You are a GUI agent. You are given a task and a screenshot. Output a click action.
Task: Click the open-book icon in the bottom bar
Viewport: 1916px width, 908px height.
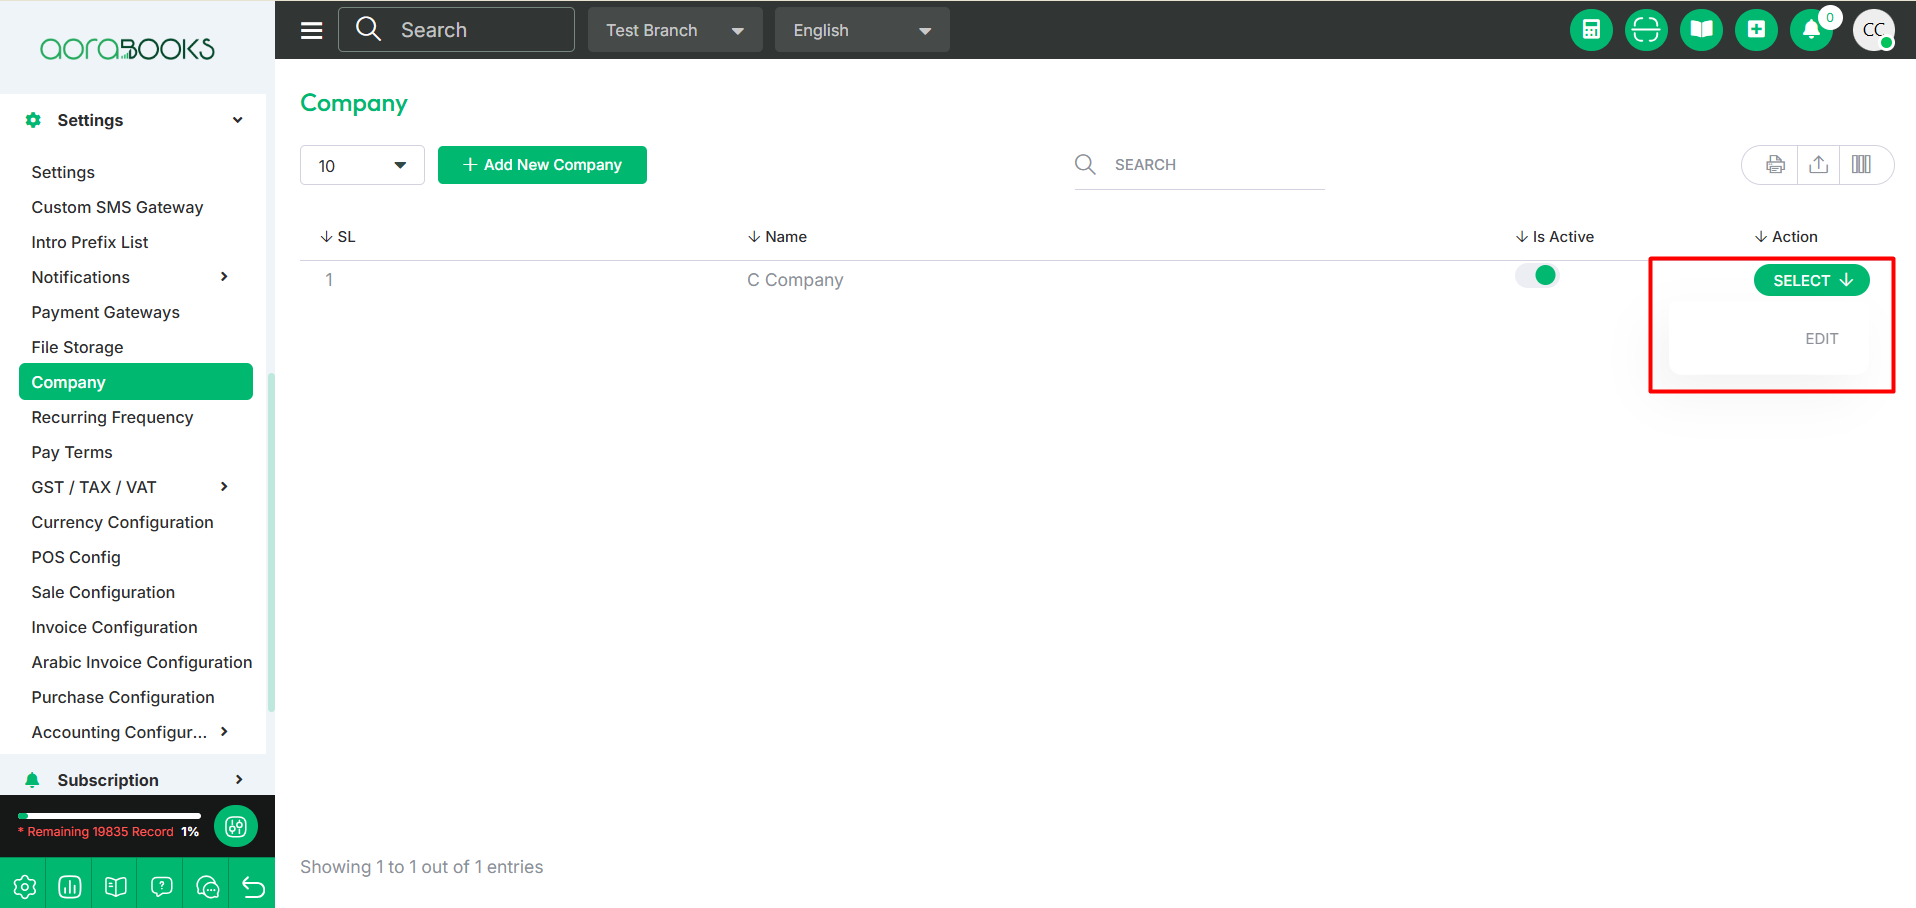click(x=116, y=886)
